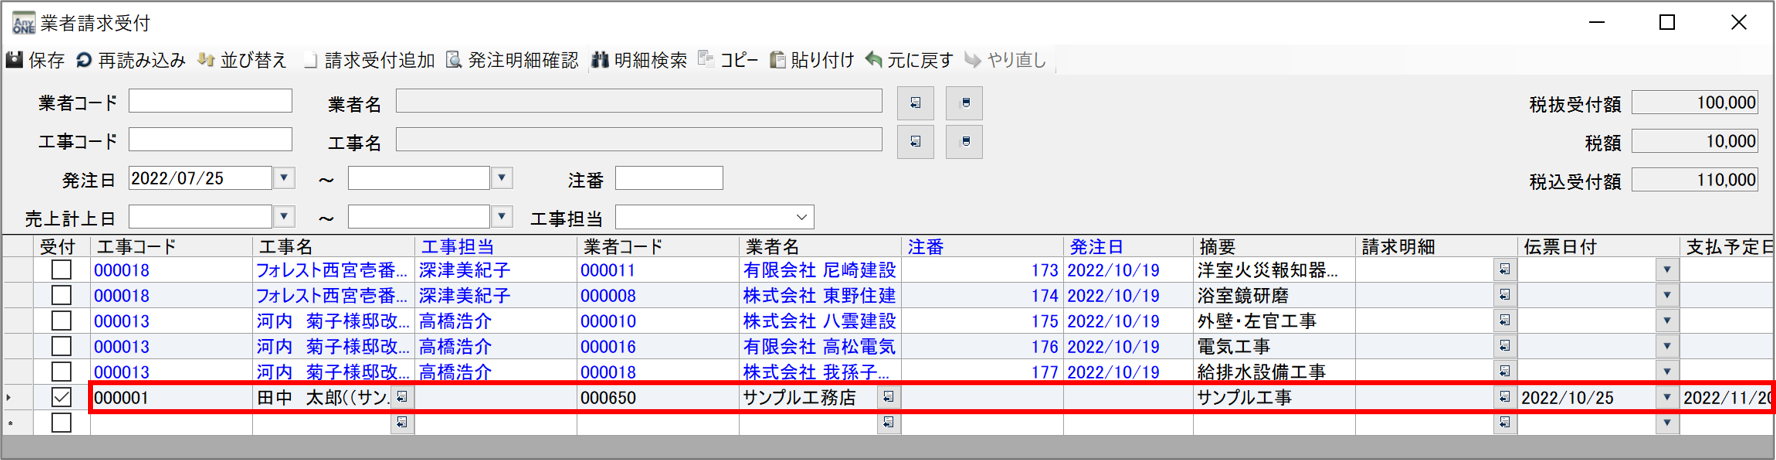1776x460 pixels.
Task: Open the 売上計上日 start date picker
Action: click(x=284, y=217)
